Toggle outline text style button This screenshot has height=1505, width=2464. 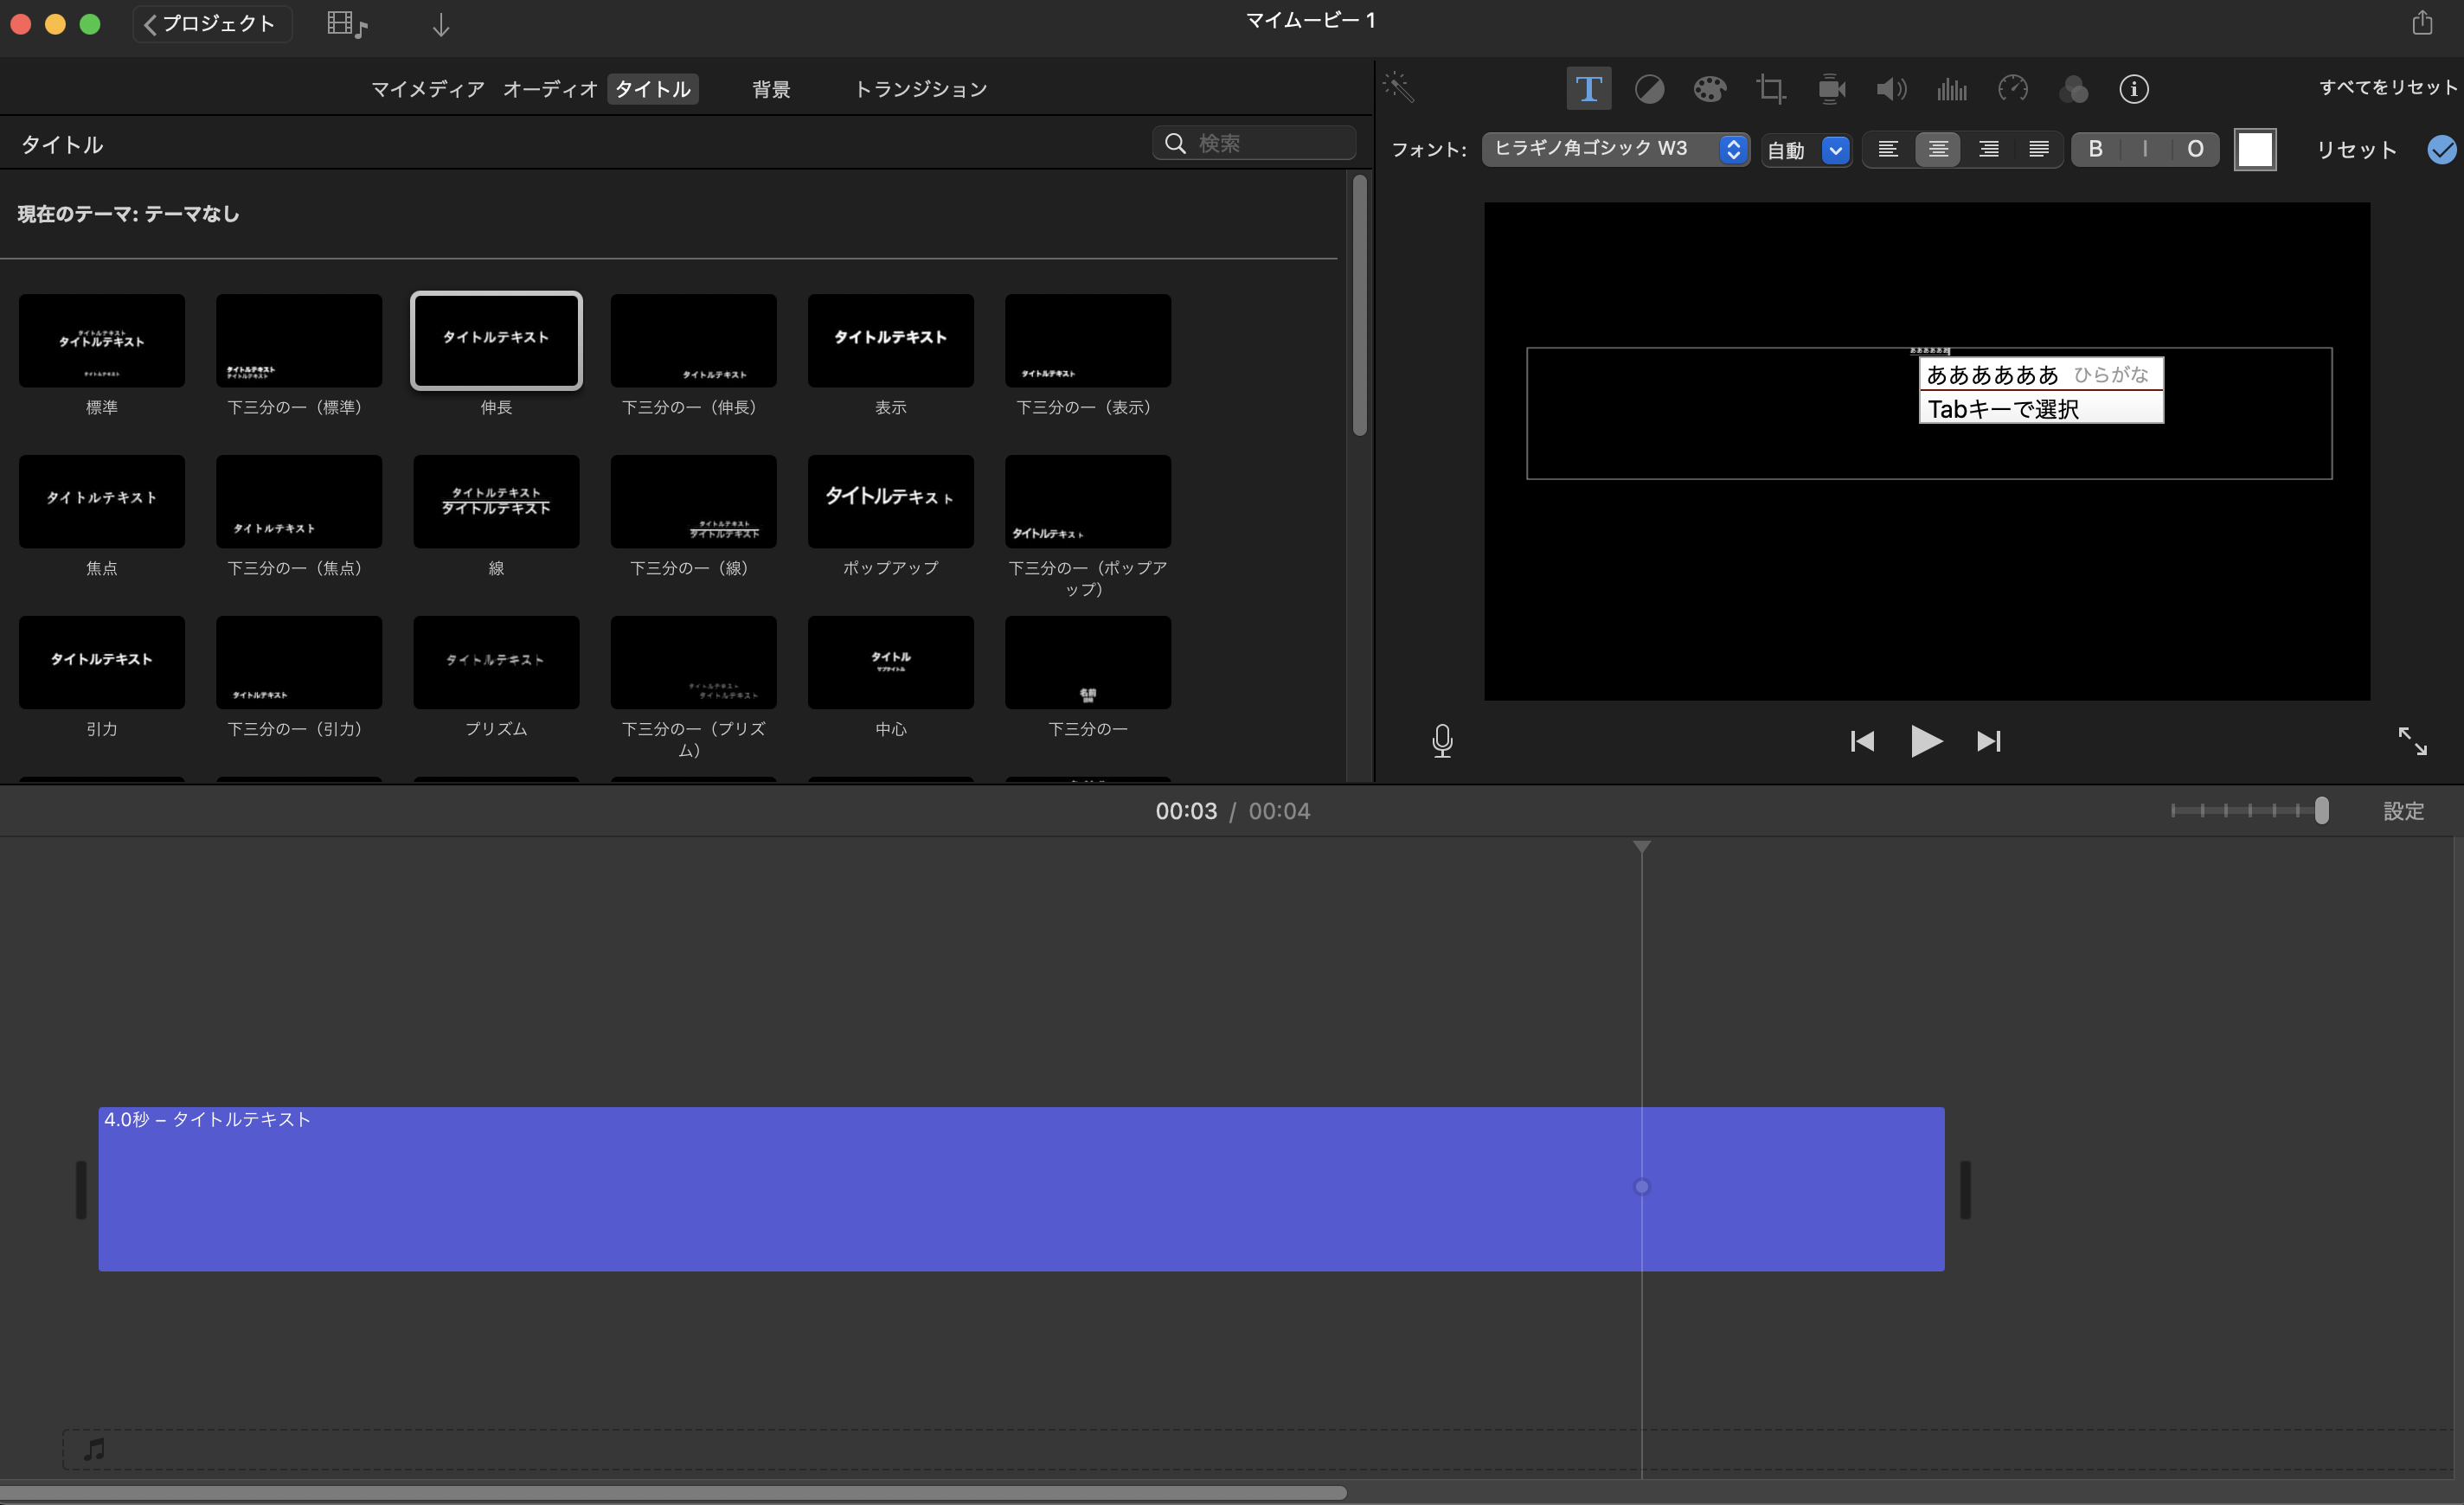click(2195, 149)
